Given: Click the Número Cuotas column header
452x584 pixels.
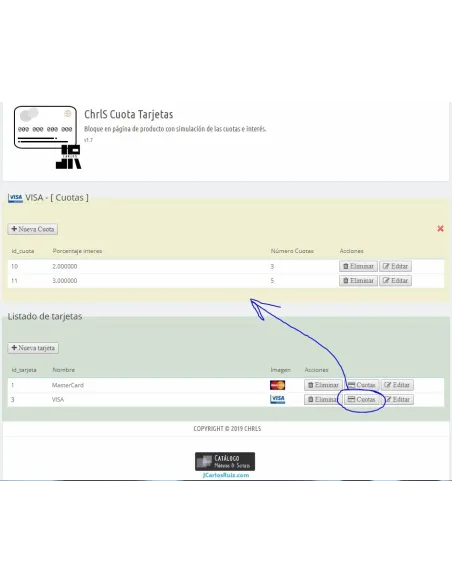Looking at the screenshot, I should pyautogui.click(x=292, y=251).
